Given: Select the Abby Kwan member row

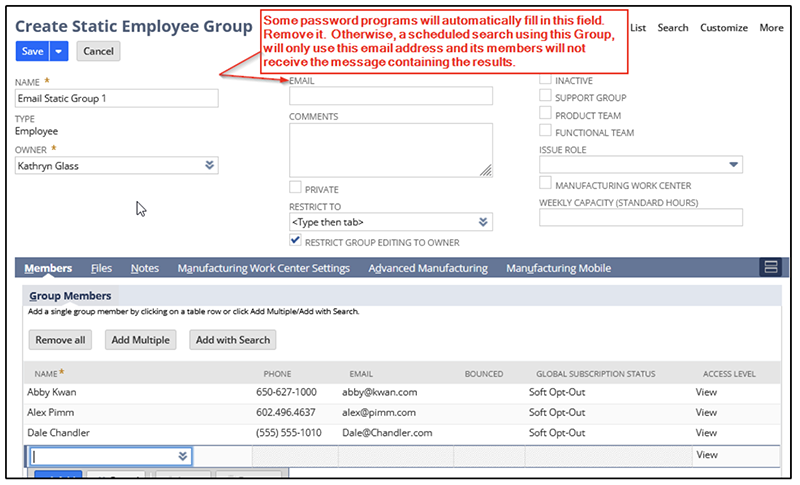Looking at the screenshot, I should (x=52, y=392).
